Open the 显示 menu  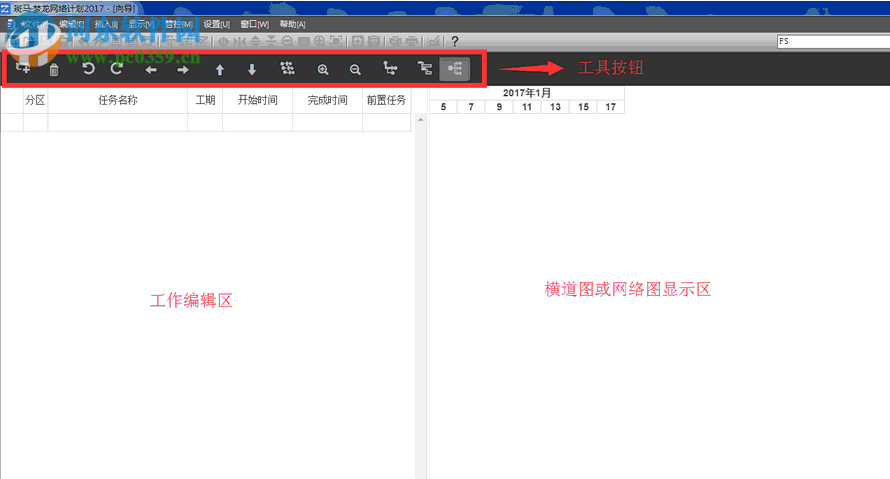pyautogui.click(x=141, y=24)
